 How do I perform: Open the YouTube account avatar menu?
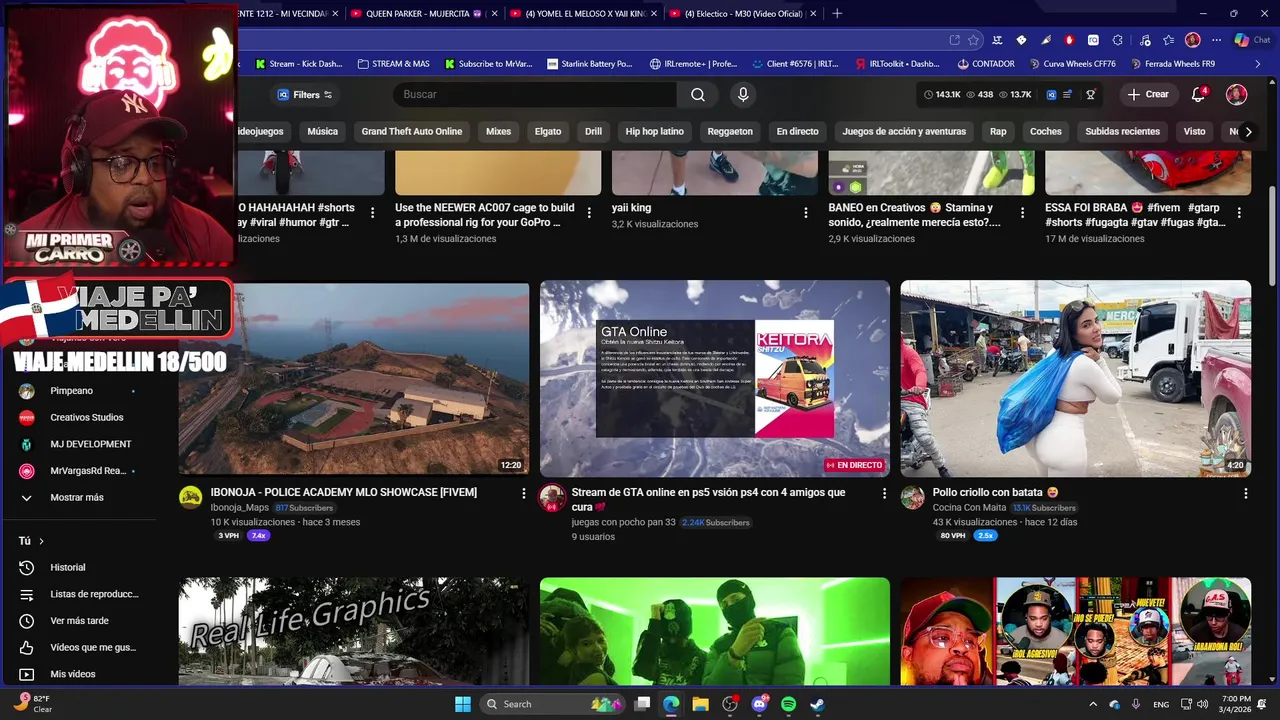click(1237, 94)
